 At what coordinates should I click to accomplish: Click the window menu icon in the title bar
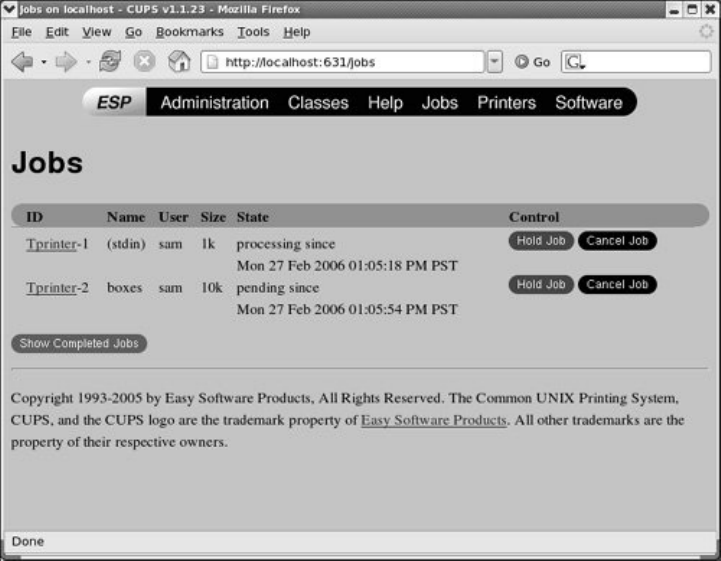[x=9, y=9]
